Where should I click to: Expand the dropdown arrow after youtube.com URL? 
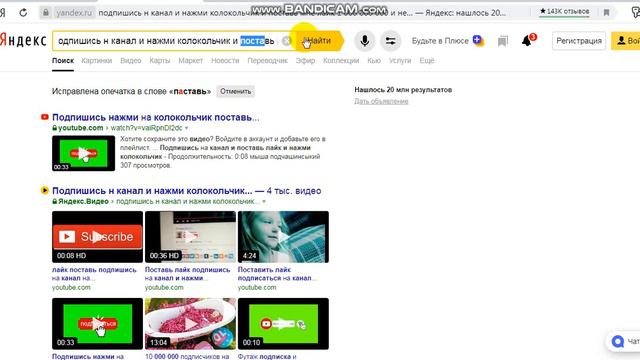click(x=187, y=128)
